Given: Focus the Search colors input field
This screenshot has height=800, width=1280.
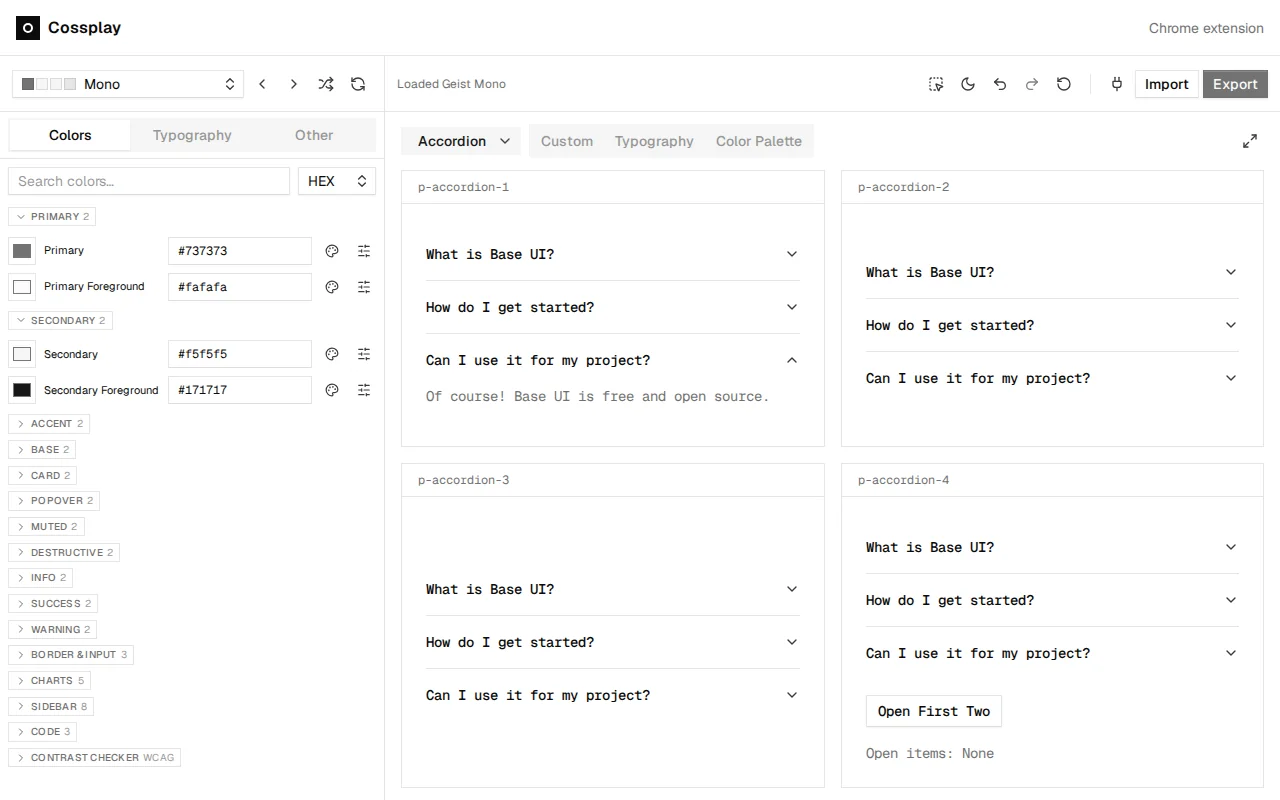Looking at the screenshot, I should point(149,181).
